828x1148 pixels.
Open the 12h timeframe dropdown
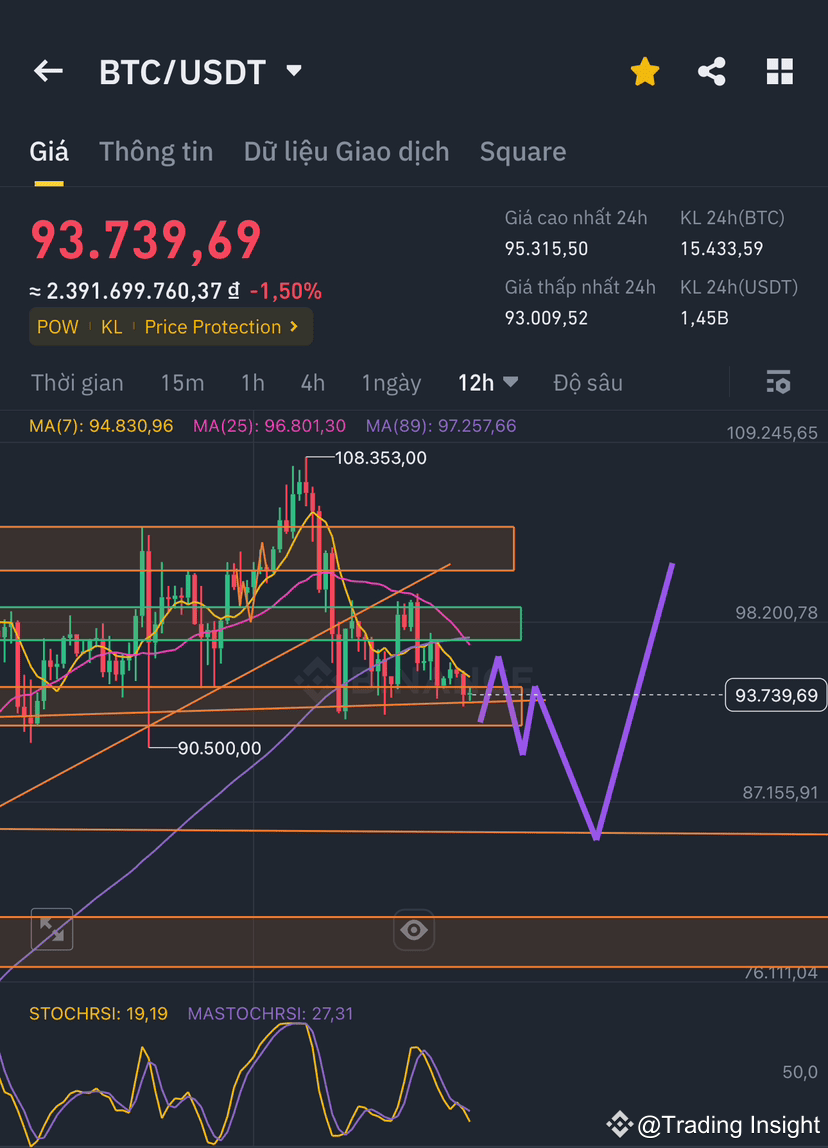click(488, 382)
